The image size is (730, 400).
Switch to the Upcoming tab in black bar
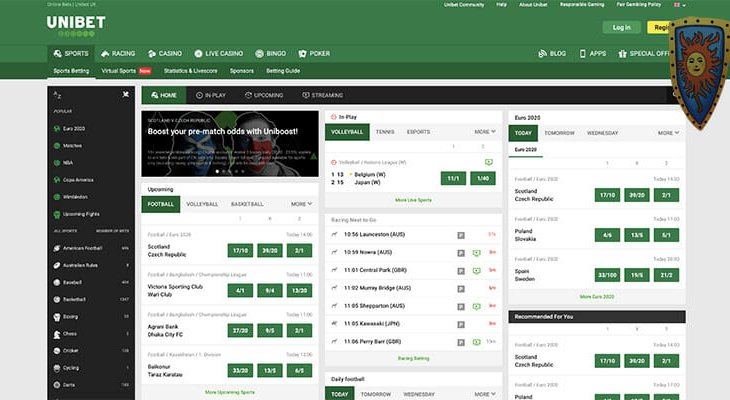(x=264, y=95)
